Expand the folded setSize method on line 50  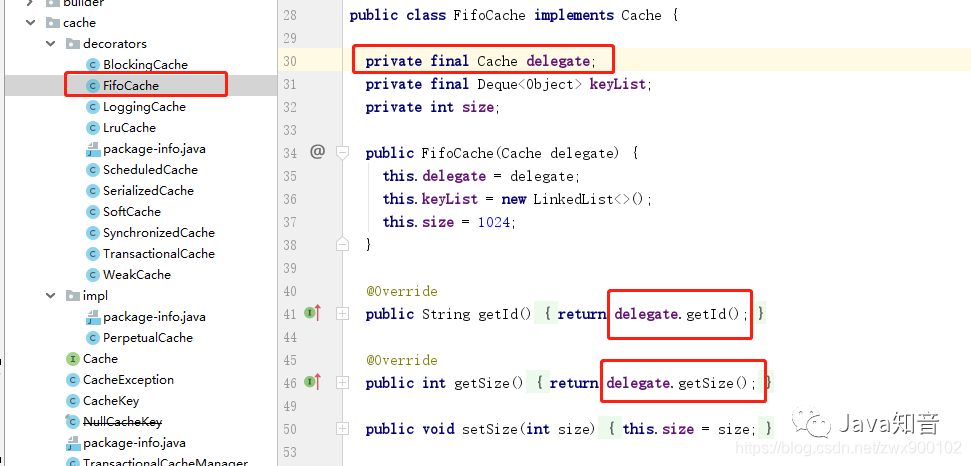(342, 429)
